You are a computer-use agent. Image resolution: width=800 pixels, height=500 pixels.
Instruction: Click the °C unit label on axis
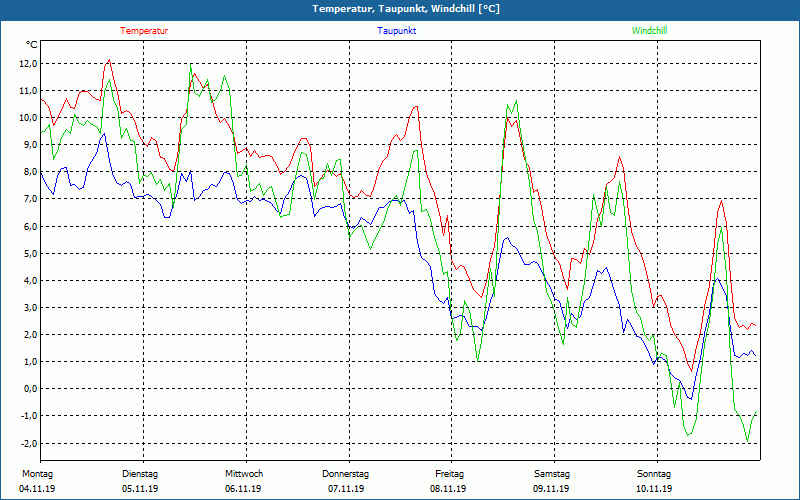[32, 45]
